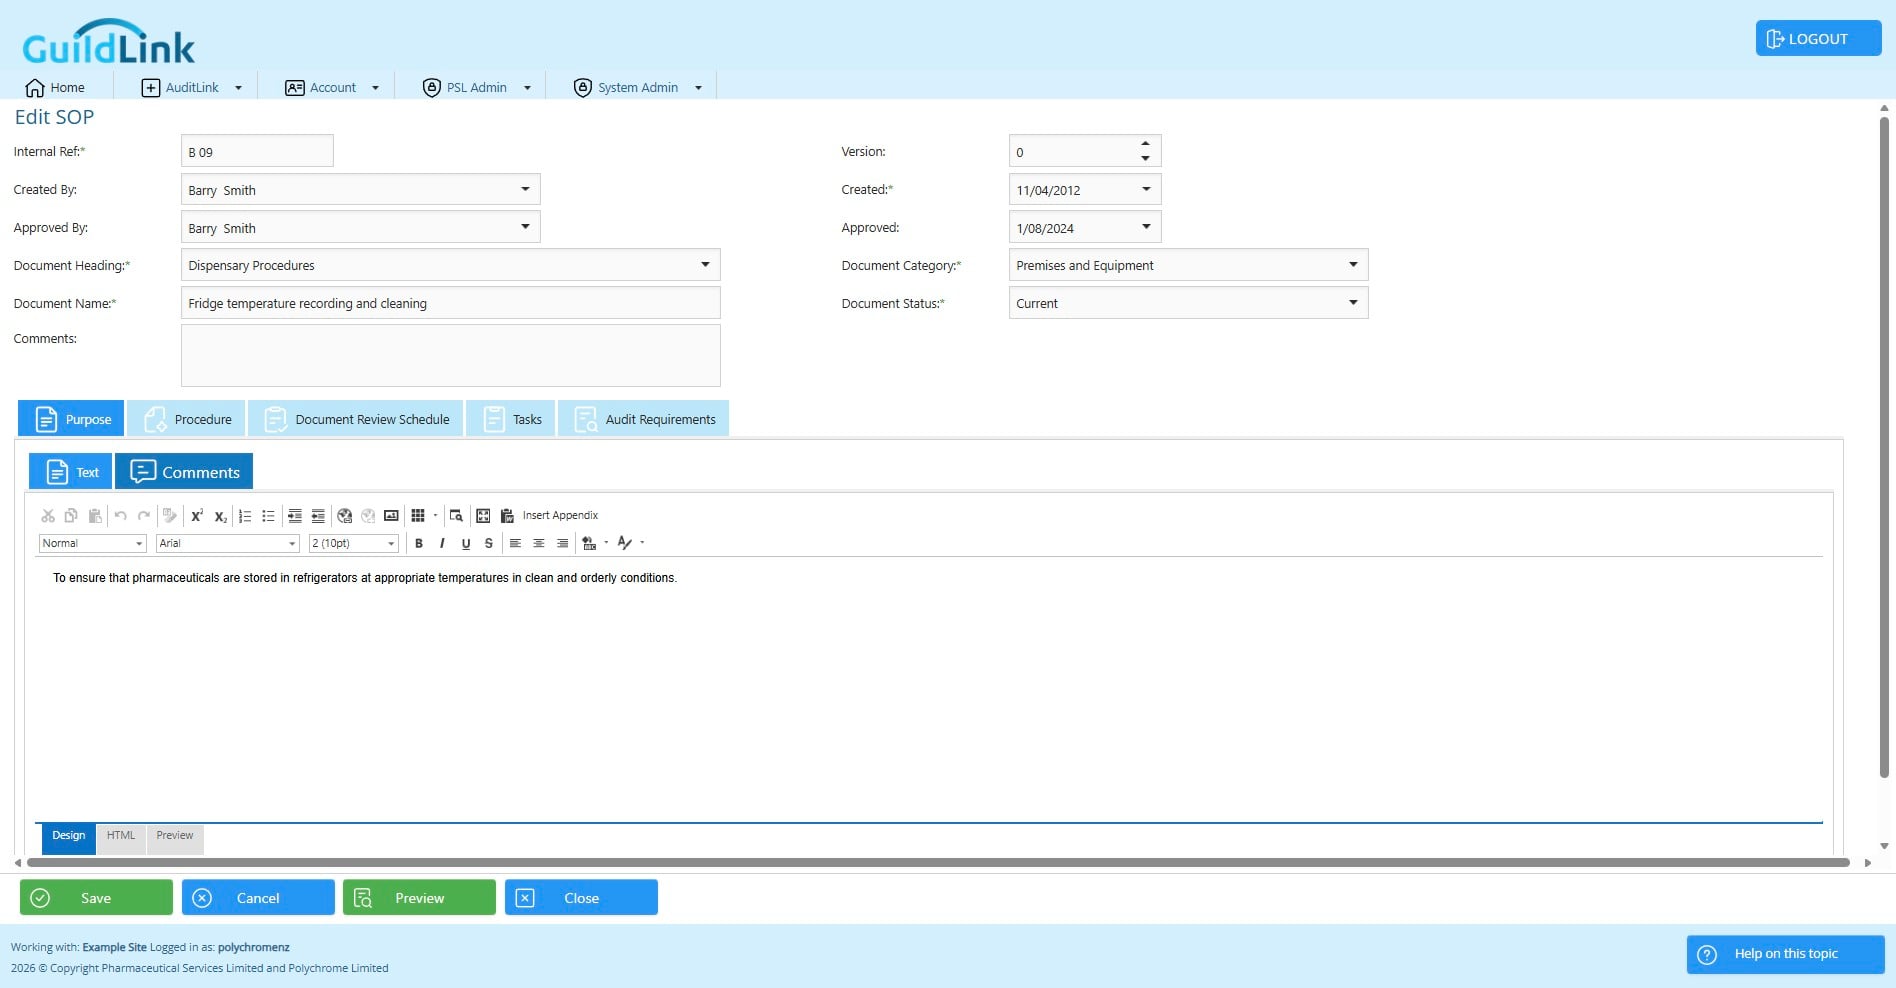Click the green Preview button
The image size is (1896, 988).
419,898
